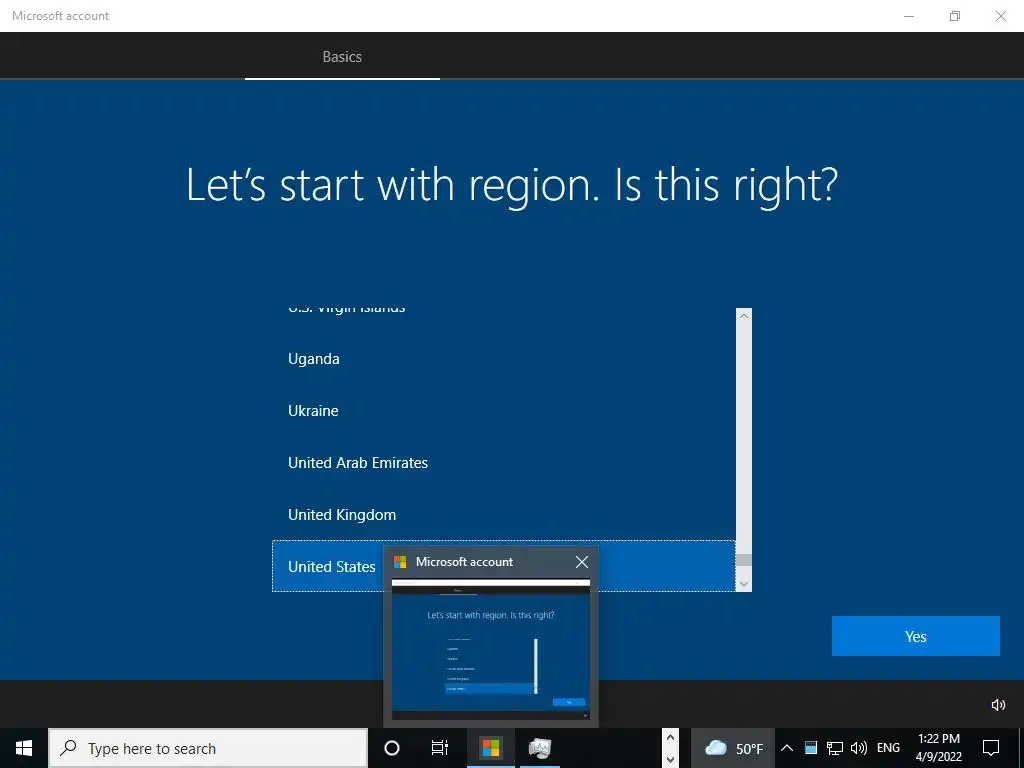This screenshot has width=1024, height=768.
Task: Open the weather widget showing 50°F
Action: pyautogui.click(x=733, y=748)
